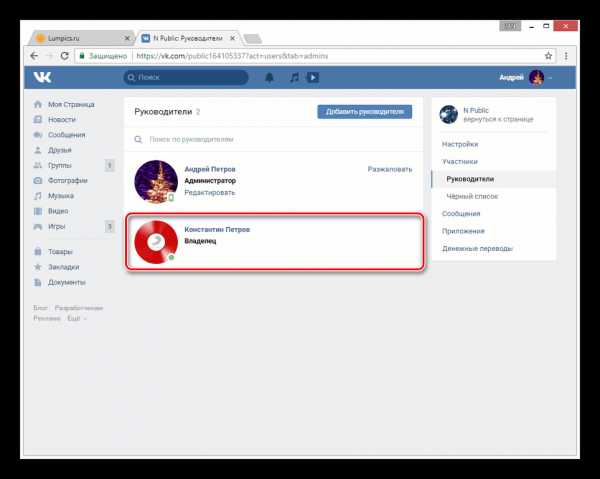
Task: Bookmark page with the star icon
Action: click(x=548, y=56)
